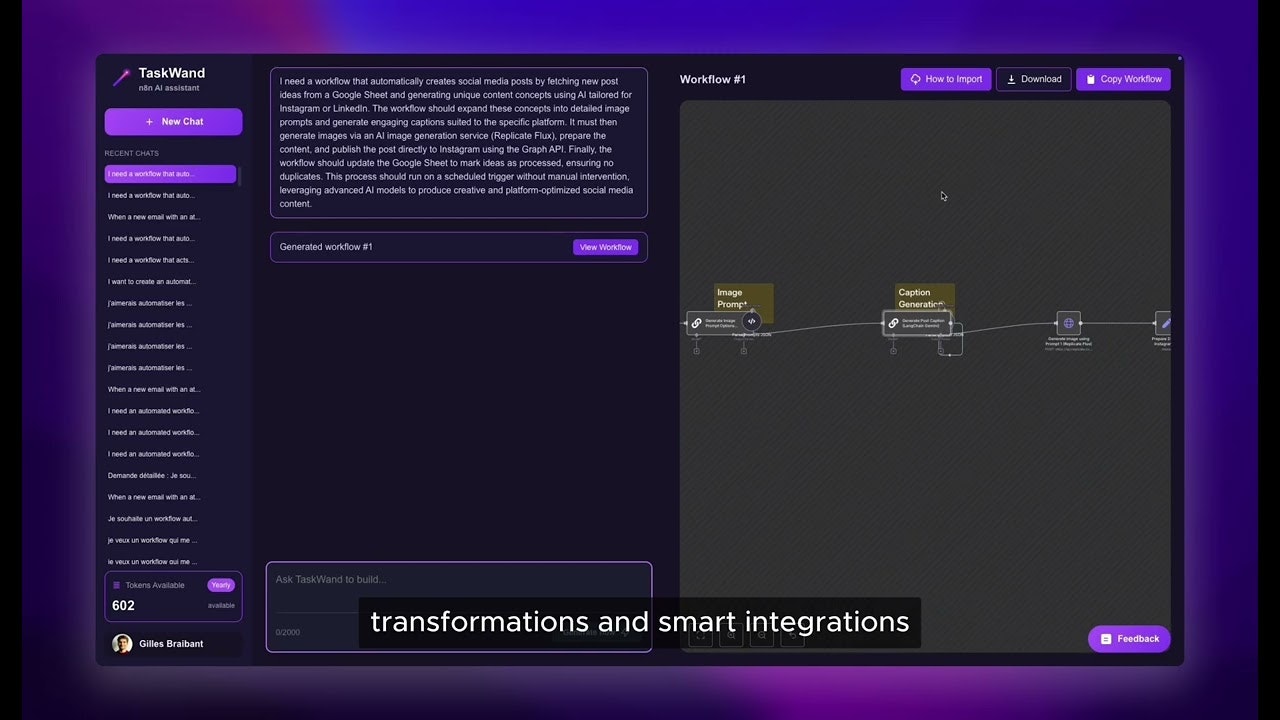The width and height of the screenshot is (1280, 720).
Task: Click the Tokens Available list icon
Action: (x=116, y=585)
